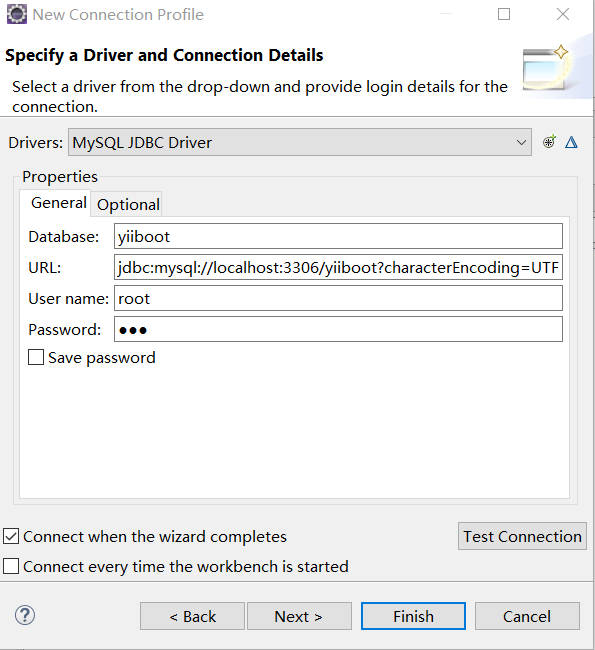Focus the URL text field
The width and height of the screenshot is (595, 650).
338,267
